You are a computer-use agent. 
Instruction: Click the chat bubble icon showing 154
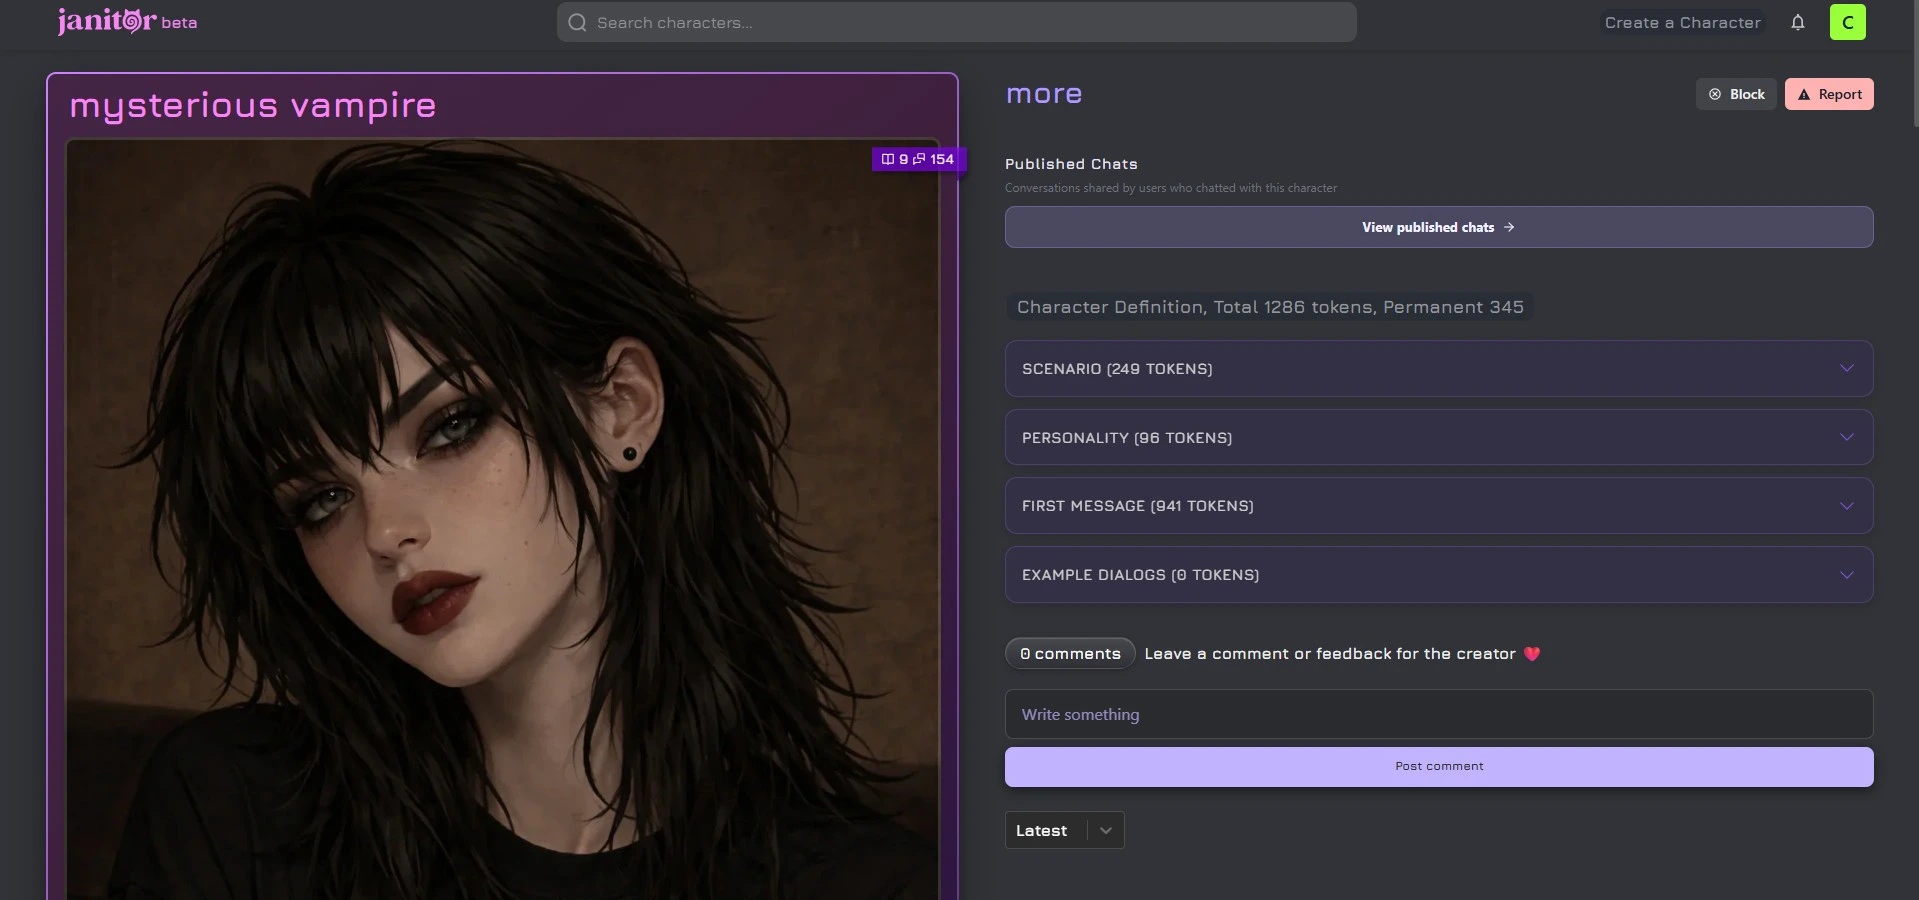918,159
